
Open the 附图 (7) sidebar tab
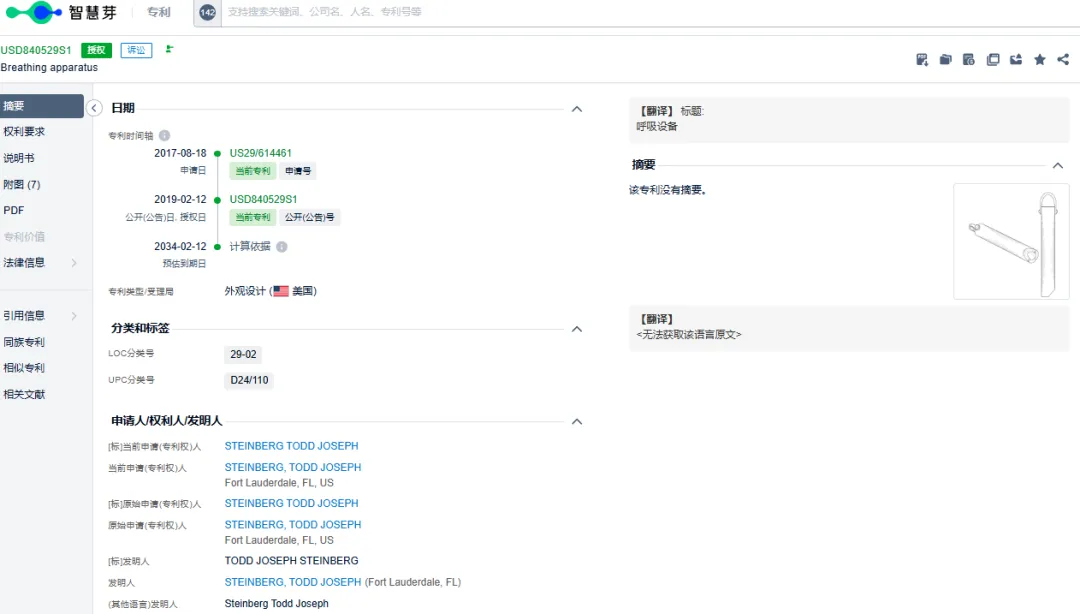pyautogui.click(x=22, y=184)
